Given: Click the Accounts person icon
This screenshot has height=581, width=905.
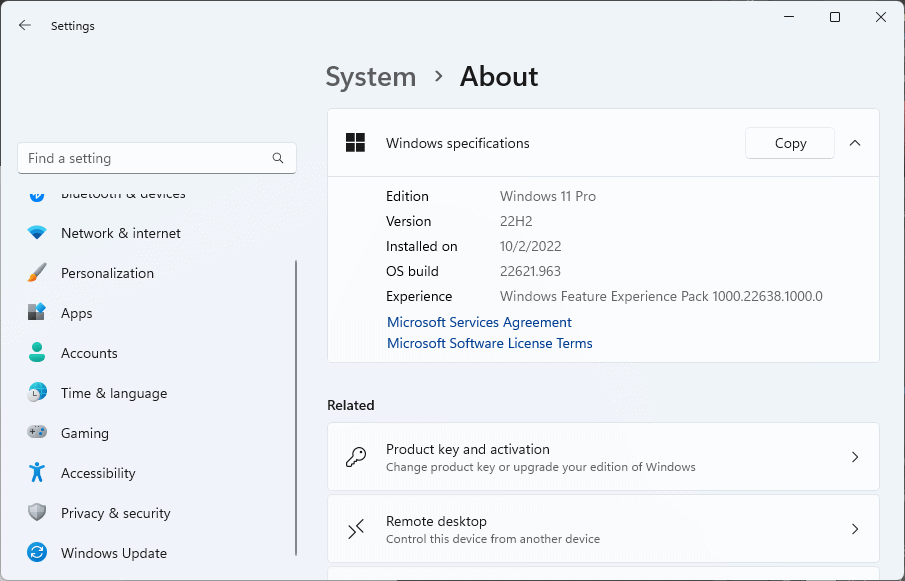Looking at the screenshot, I should point(37,353).
